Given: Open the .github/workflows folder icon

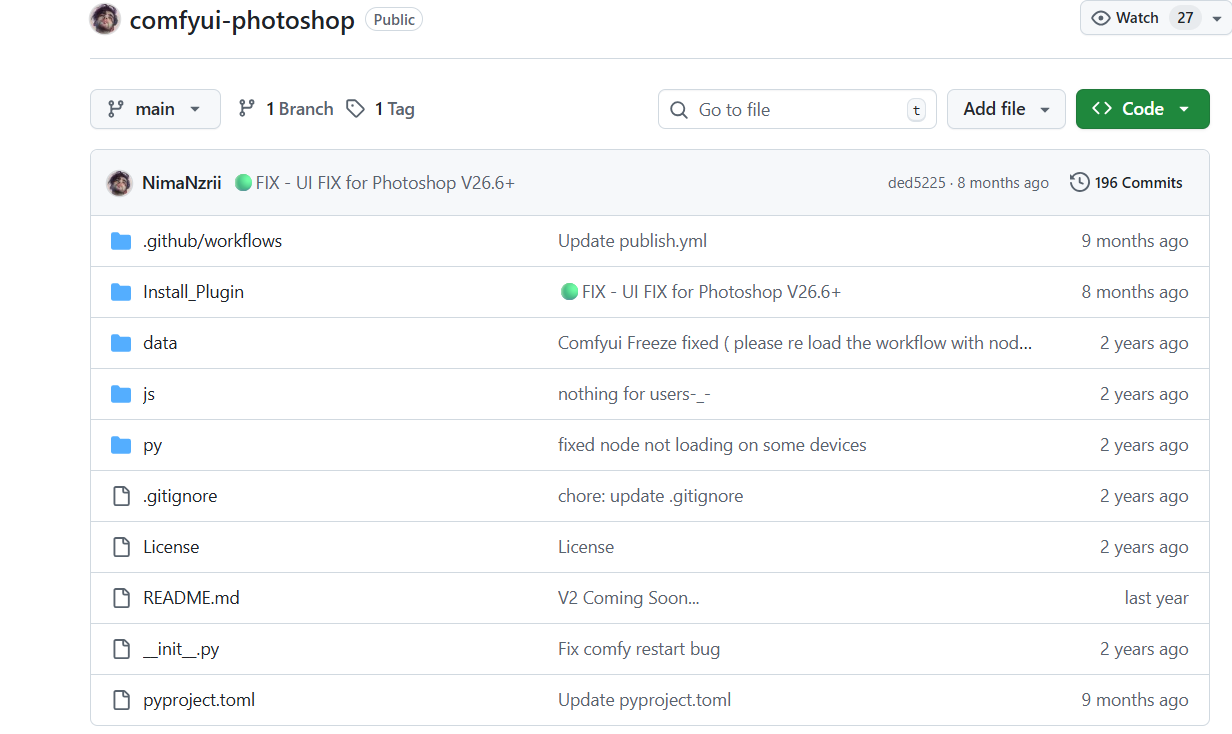Looking at the screenshot, I should pos(121,241).
